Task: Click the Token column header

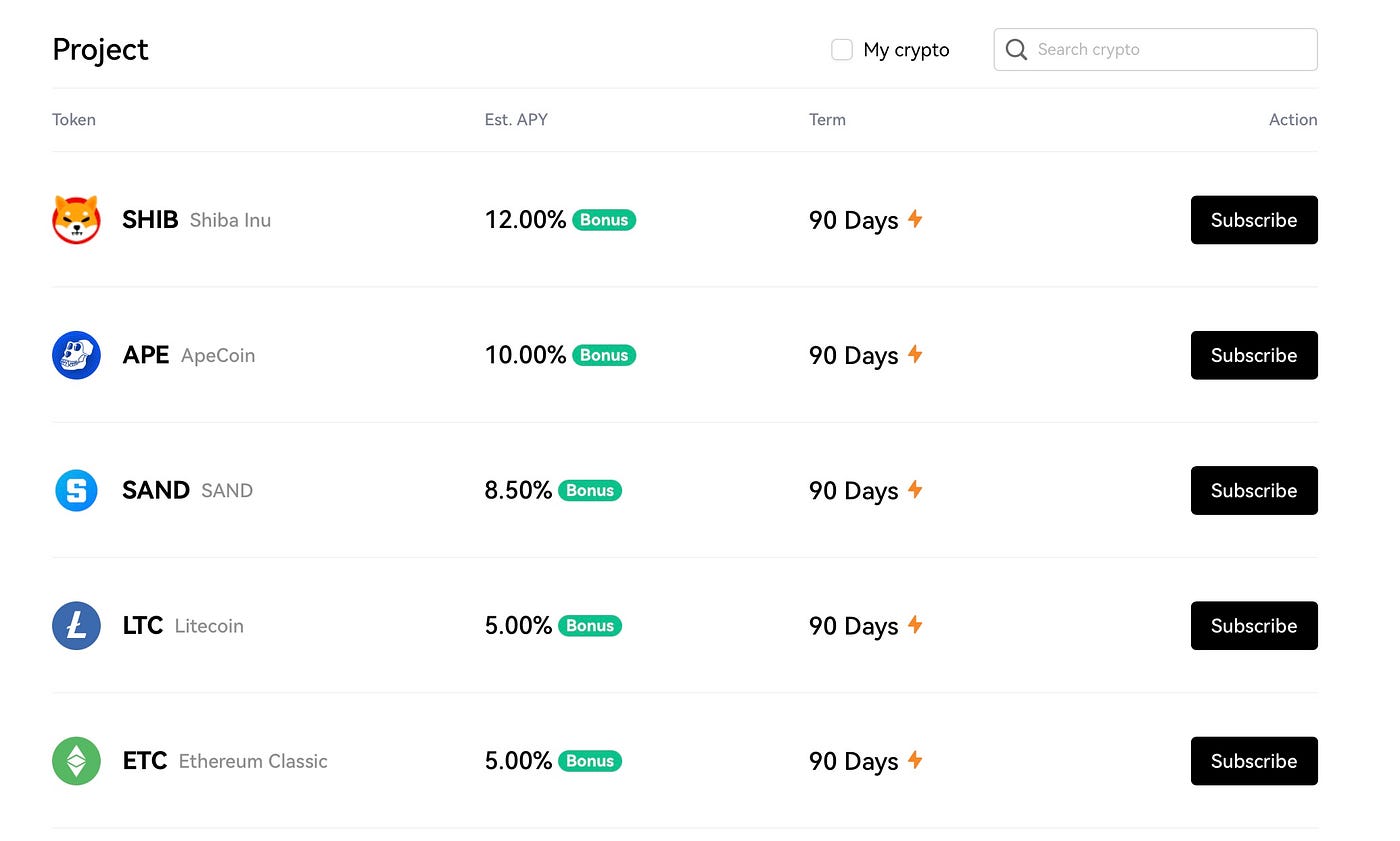Action: pos(74,119)
